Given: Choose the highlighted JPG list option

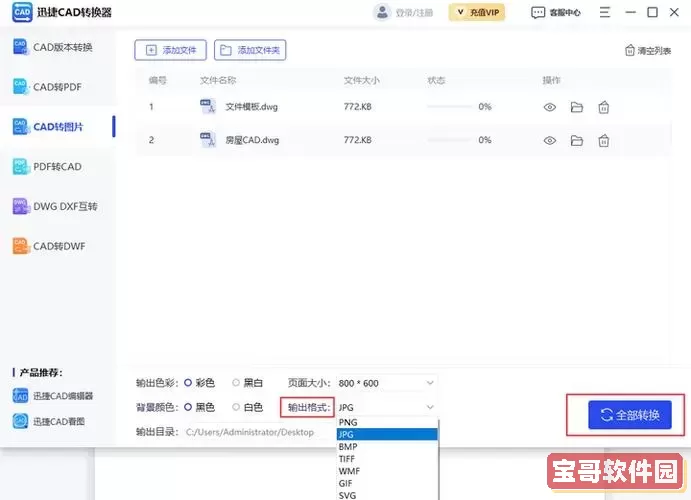Looking at the screenshot, I should click(x=387, y=434).
